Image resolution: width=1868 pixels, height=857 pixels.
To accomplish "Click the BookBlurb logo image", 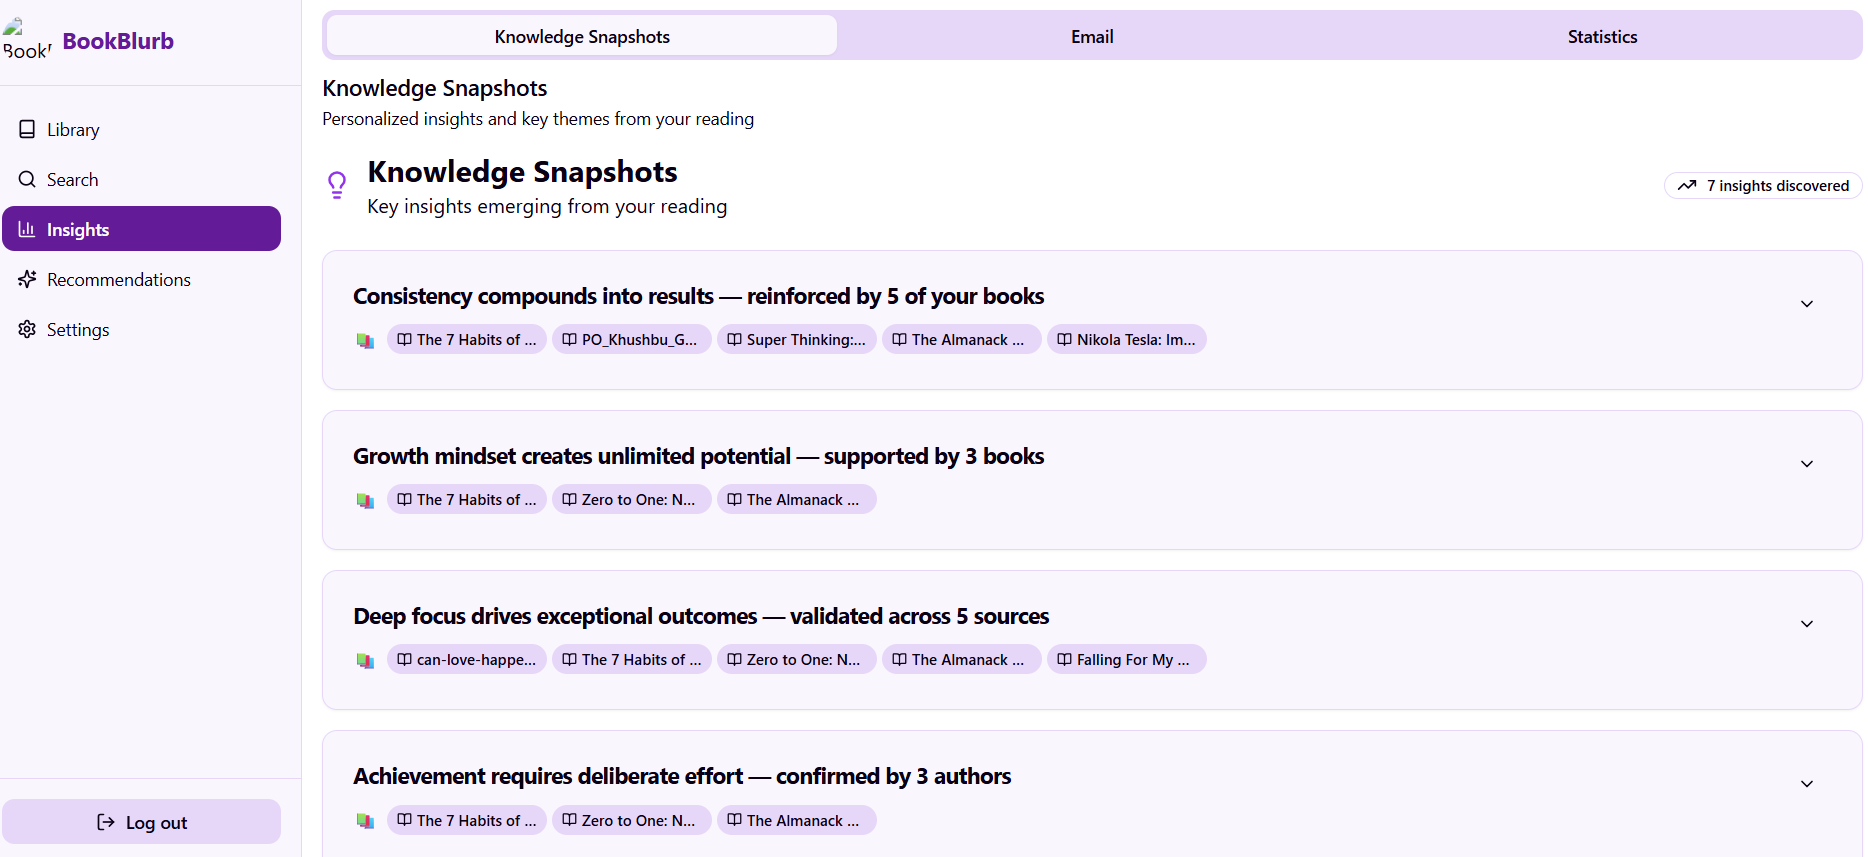I will click(26, 40).
